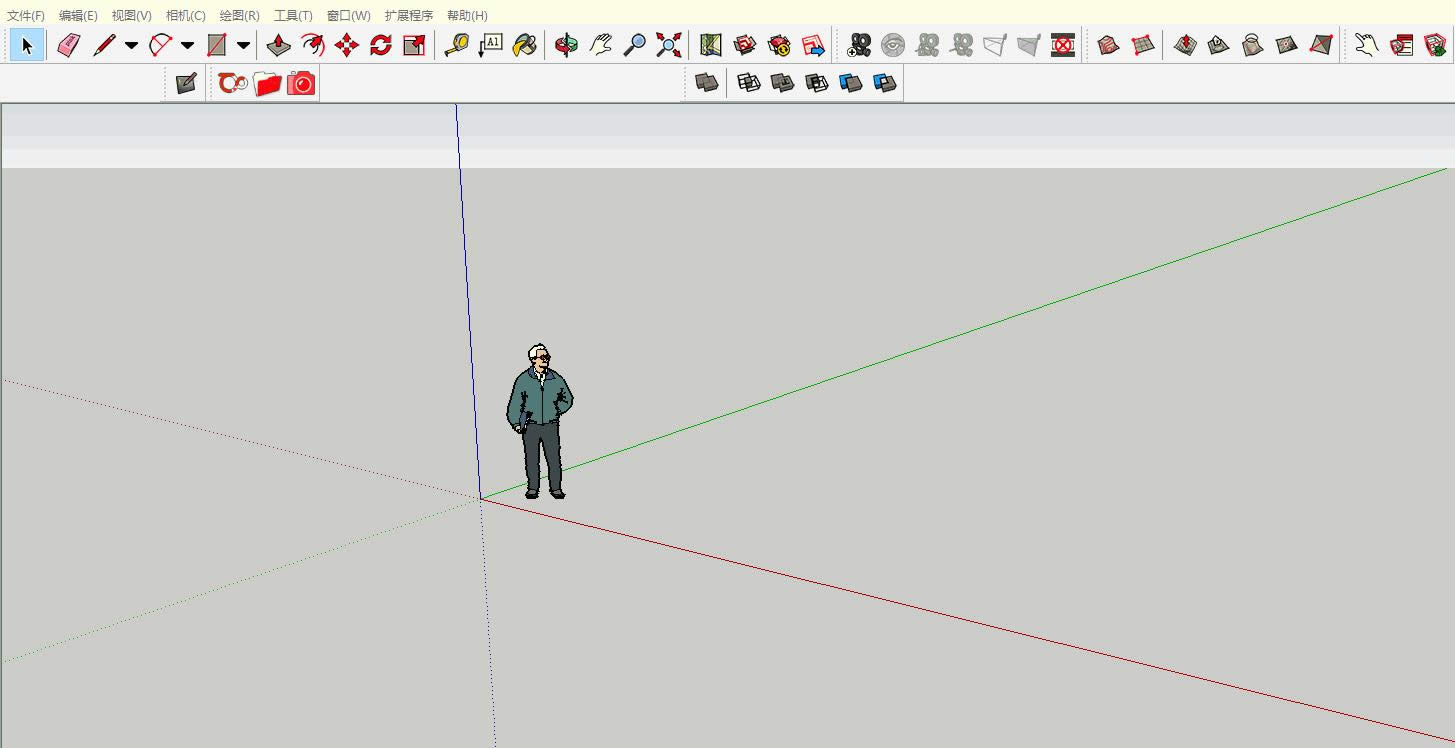This screenshot has height=748, width=1455.
Task: Open the Add Location map icon
Action: pos(711,45)
